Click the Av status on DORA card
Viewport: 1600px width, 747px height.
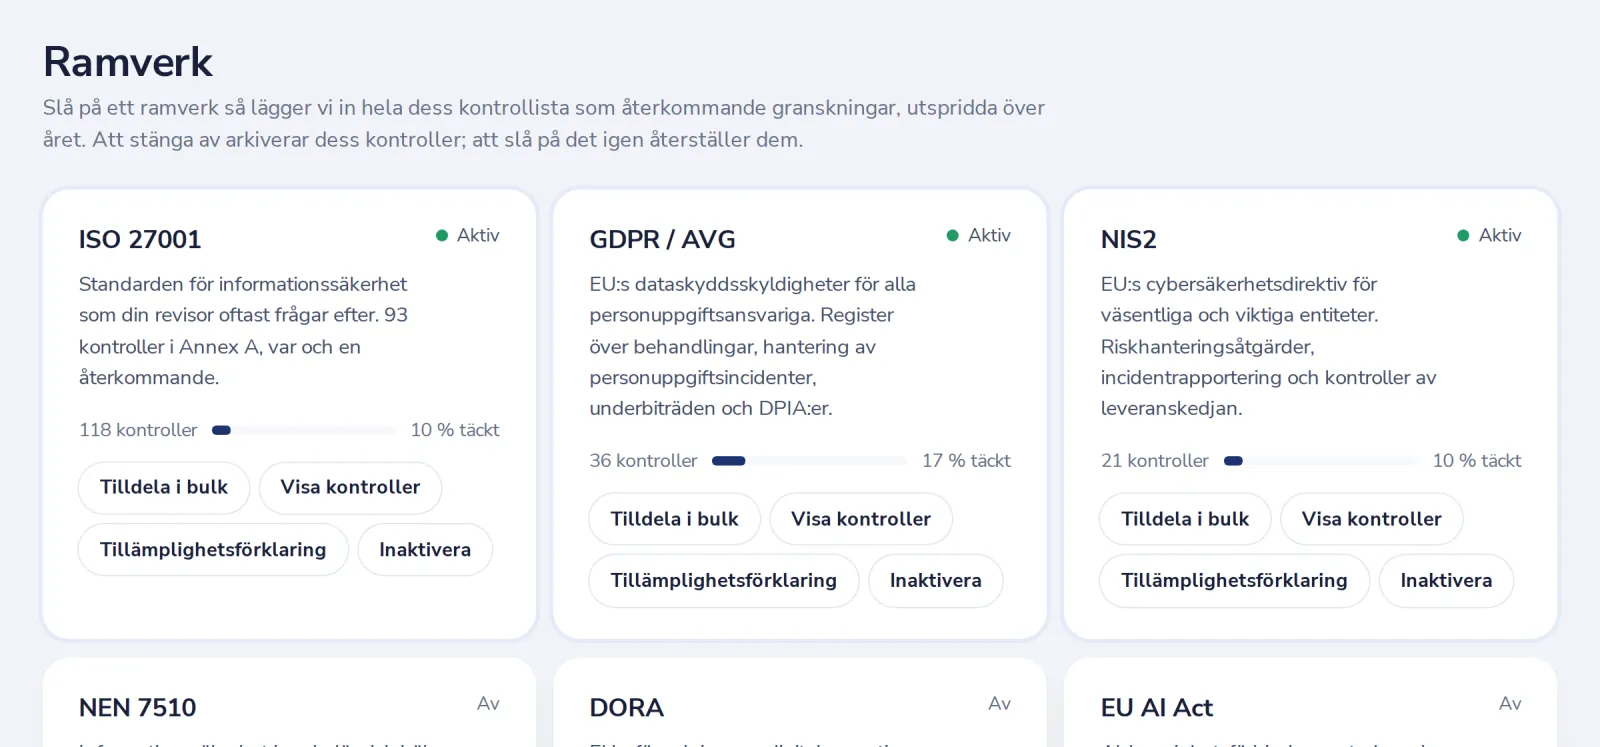click(x=1000, y=703)
